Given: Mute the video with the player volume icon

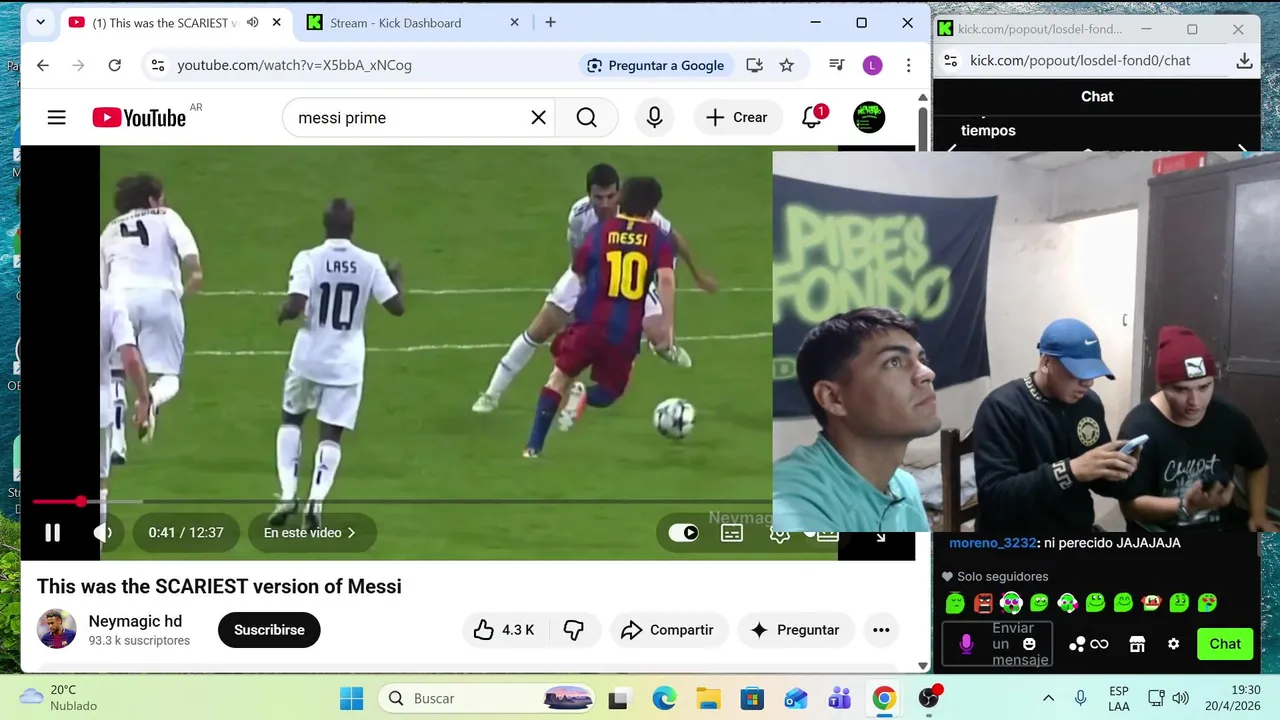Looking at the screenshot, I should pyautogui.click(x=103, y=533).
